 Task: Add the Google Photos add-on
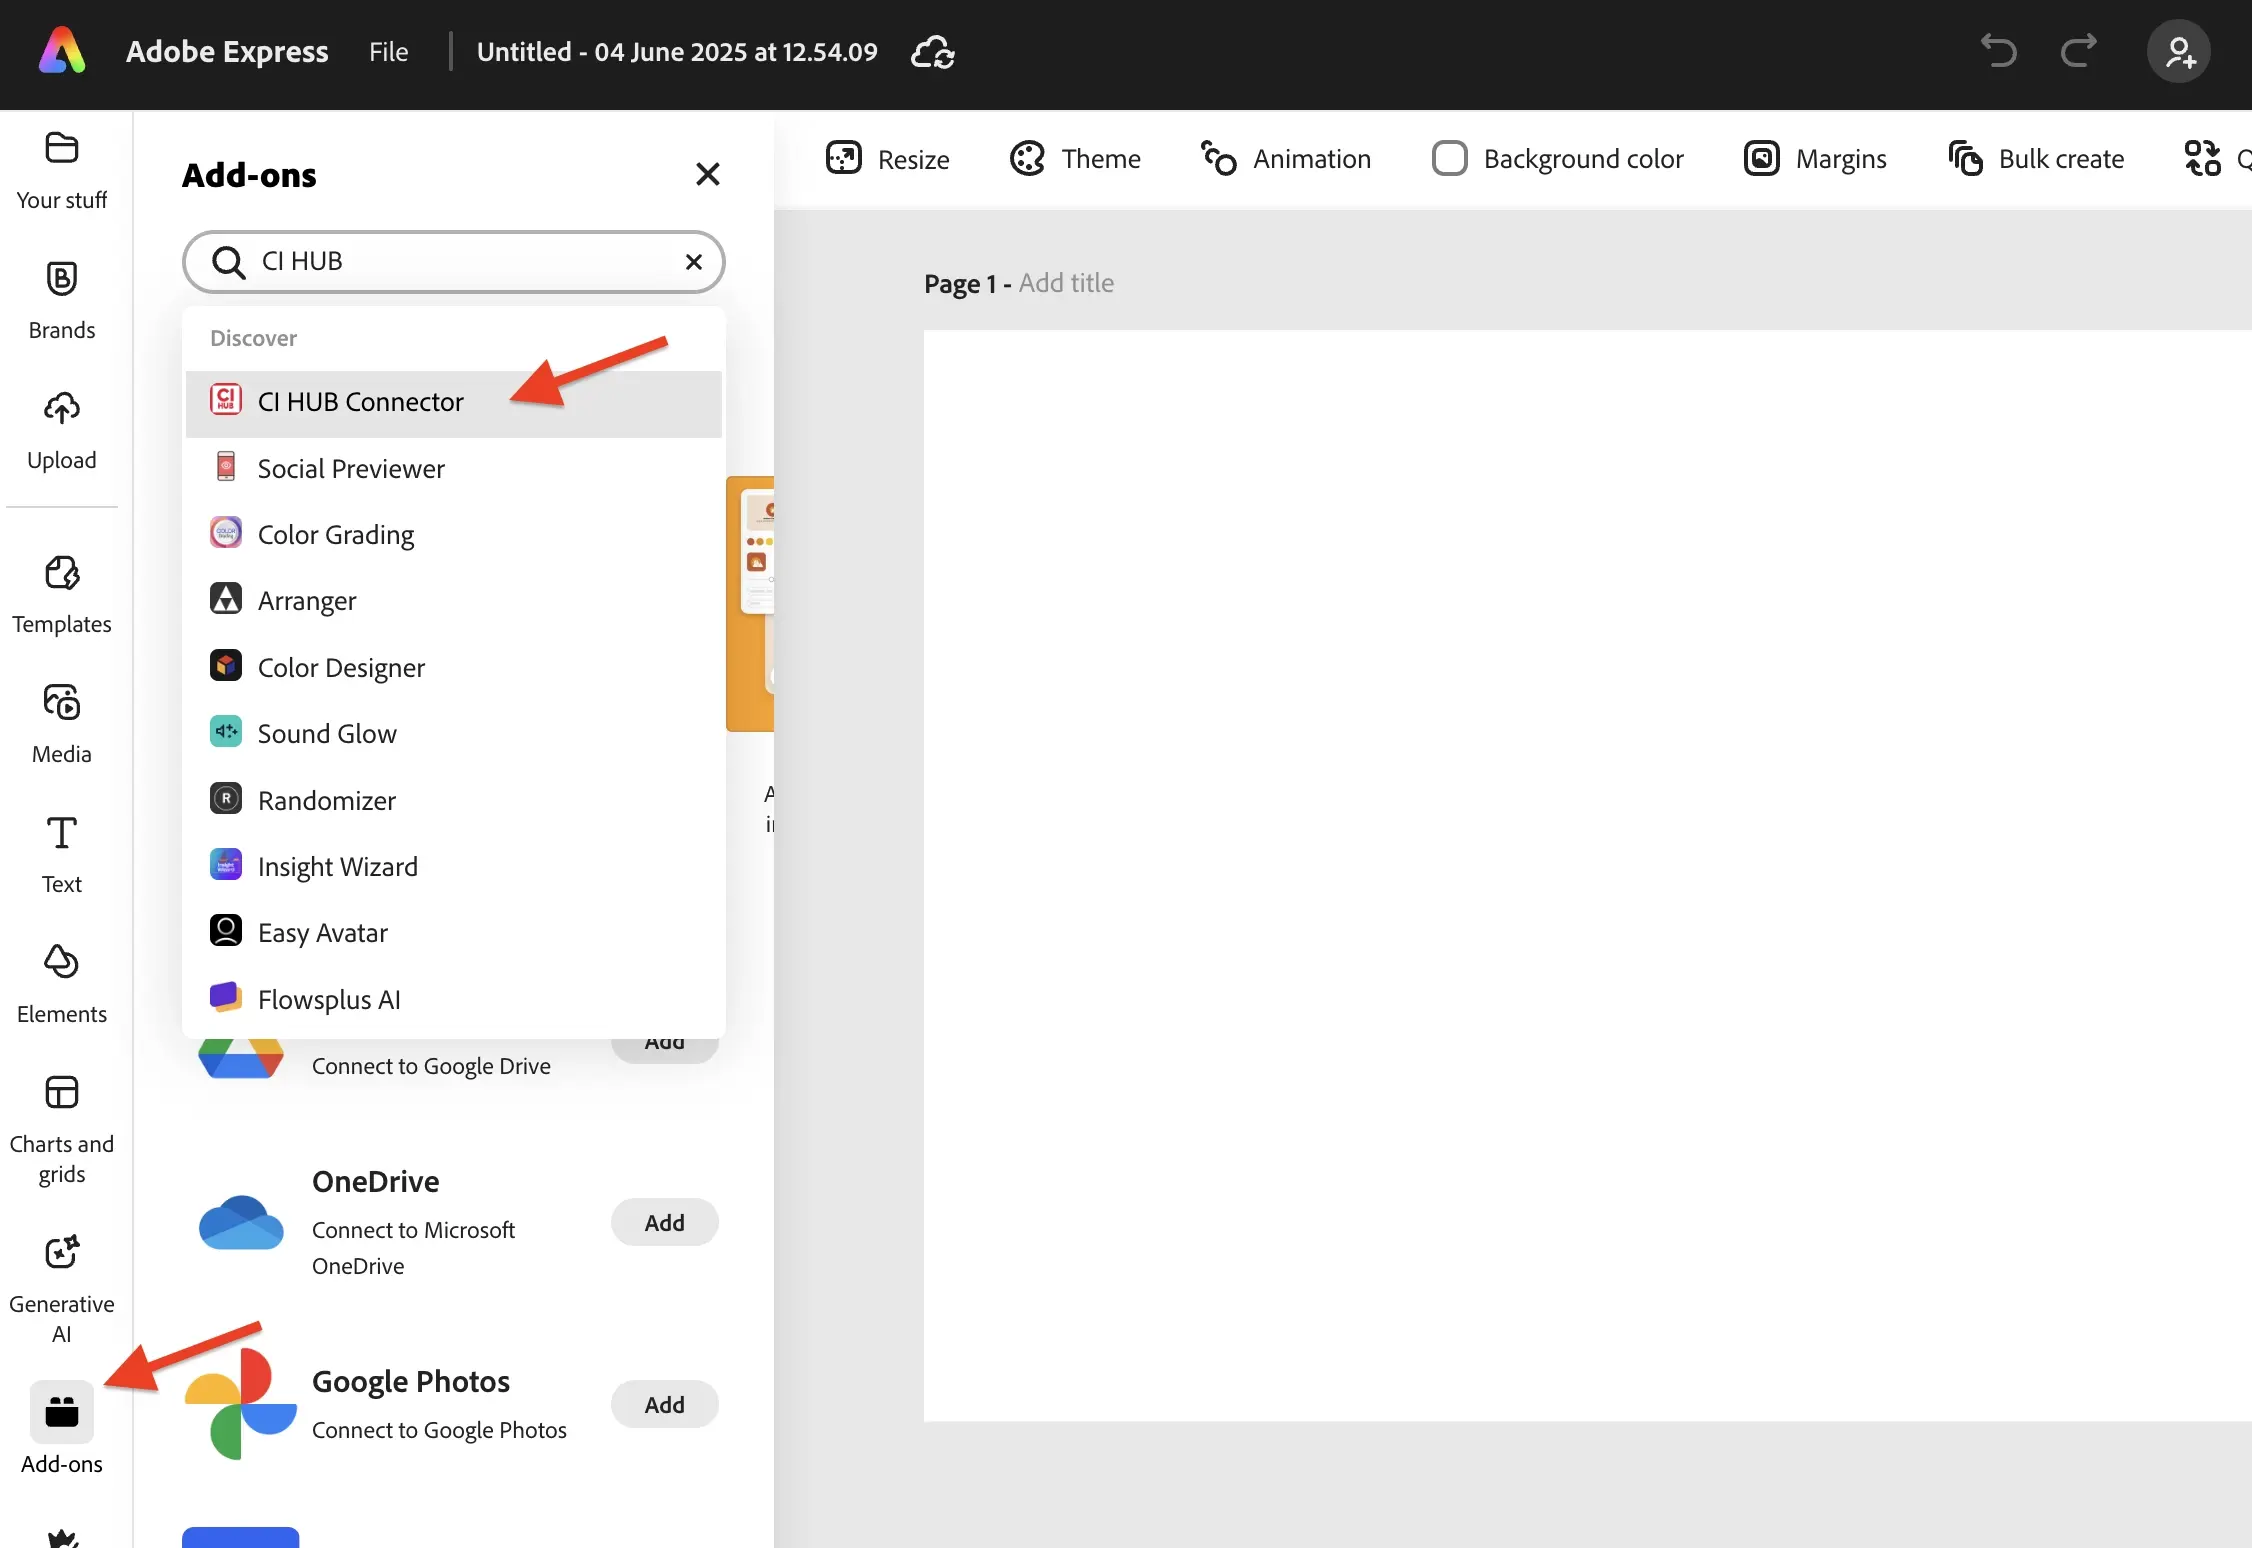(665, 1404)
